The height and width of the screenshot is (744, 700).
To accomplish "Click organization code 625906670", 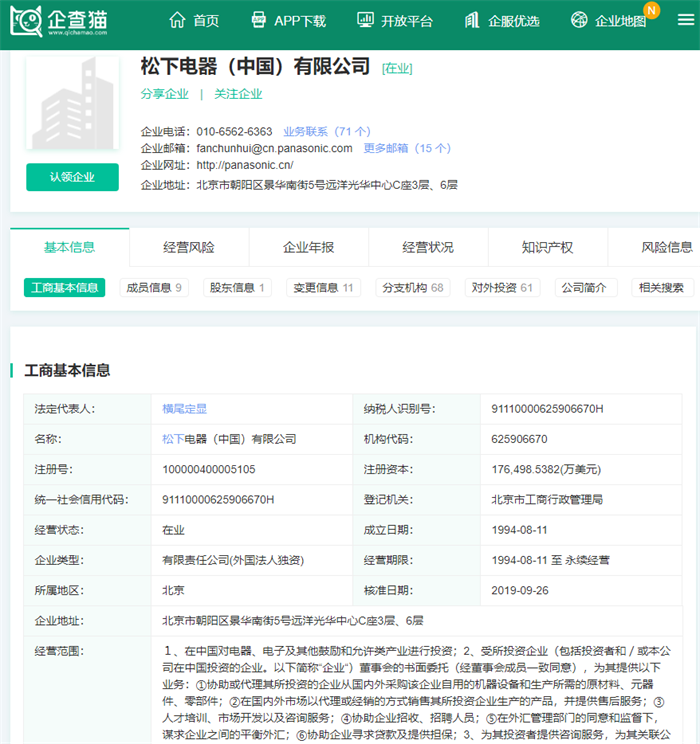I will [519, 439].
